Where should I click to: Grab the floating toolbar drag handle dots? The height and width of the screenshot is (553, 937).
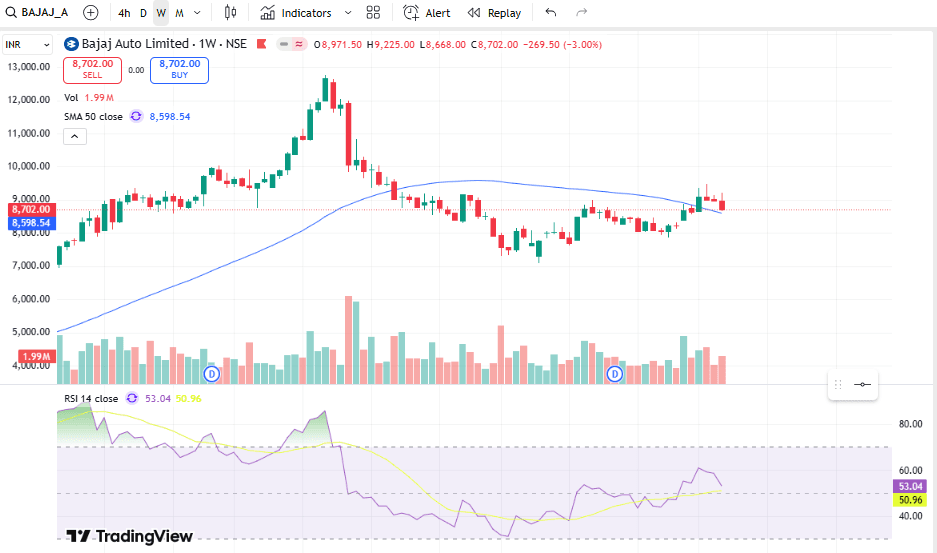(838, 384)
